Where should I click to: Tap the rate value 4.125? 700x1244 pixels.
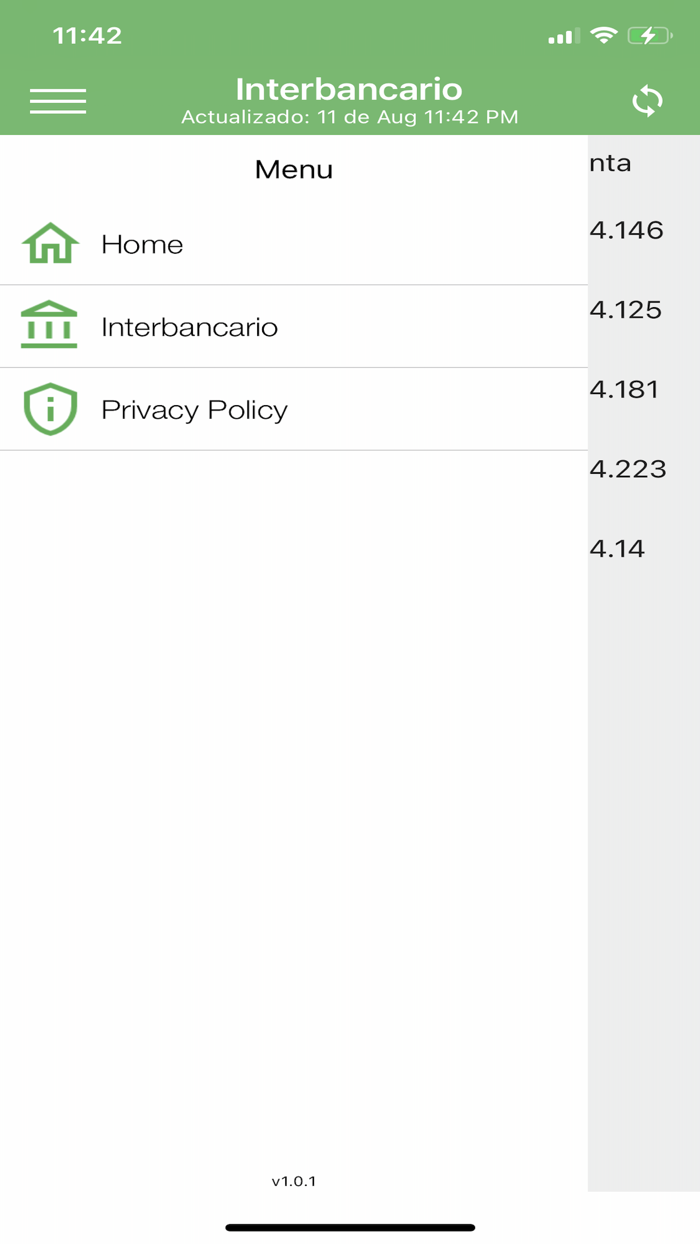click(x=625, y=310)
